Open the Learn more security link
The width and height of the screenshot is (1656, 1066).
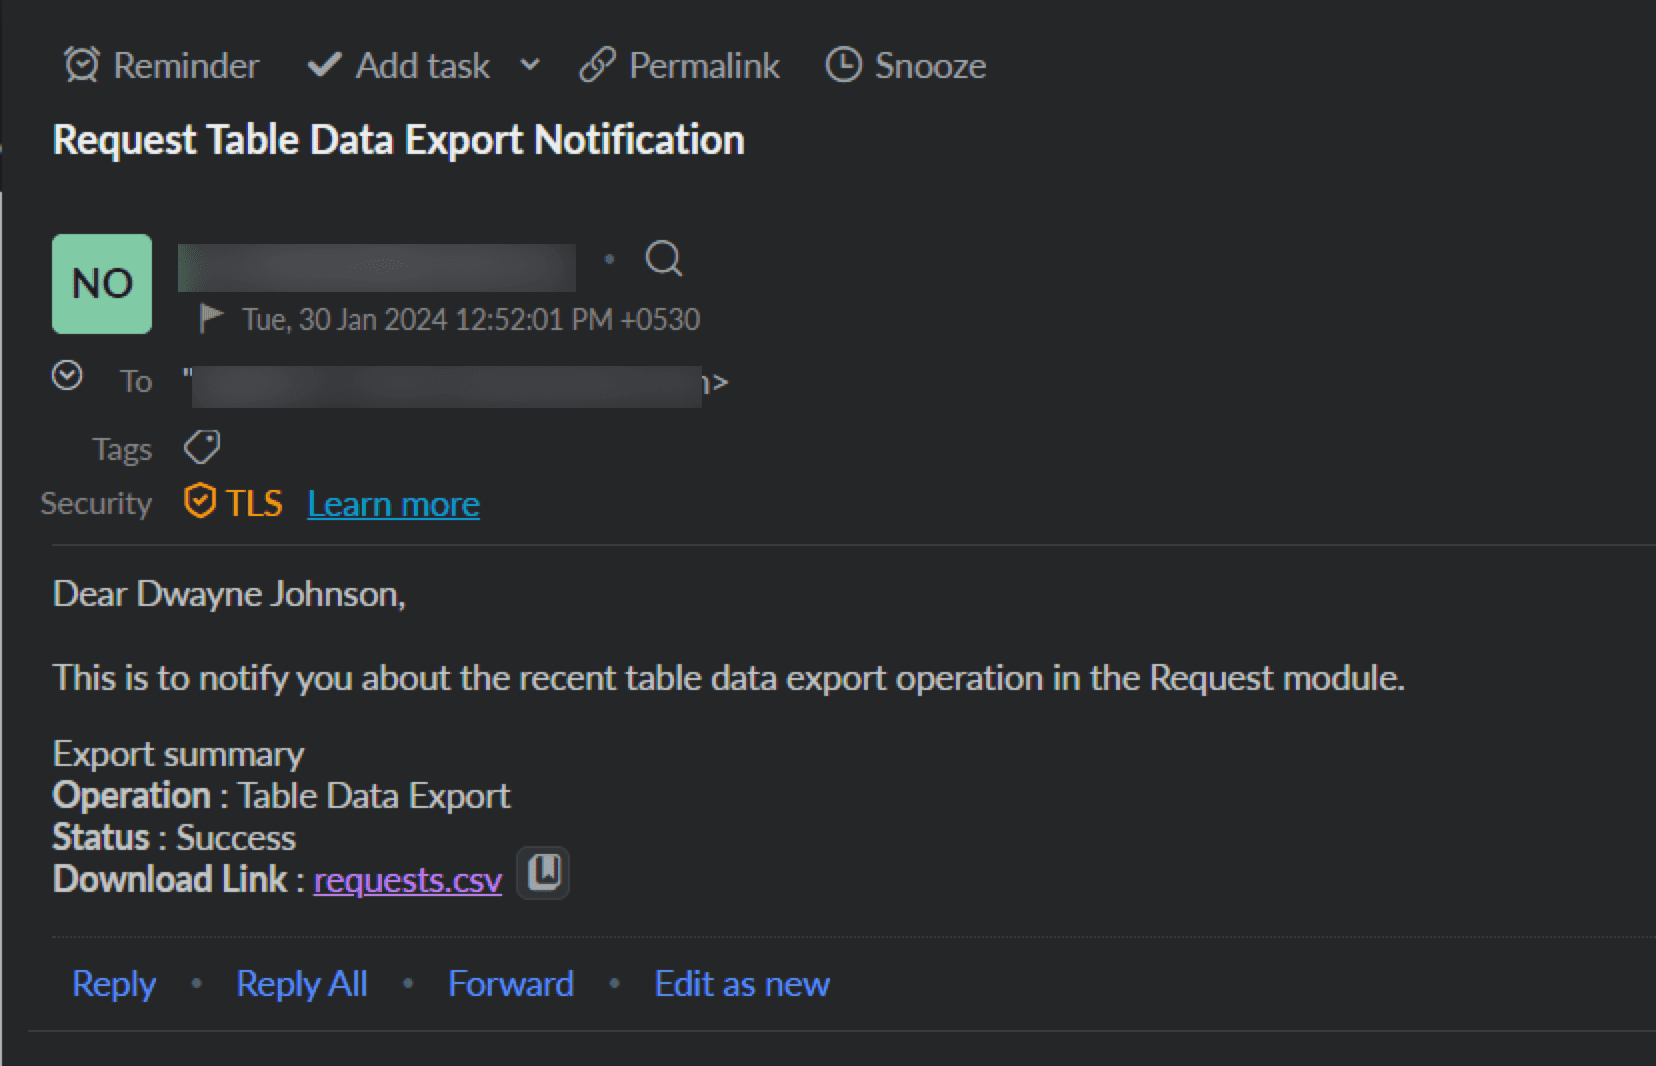tap(393, 504)
